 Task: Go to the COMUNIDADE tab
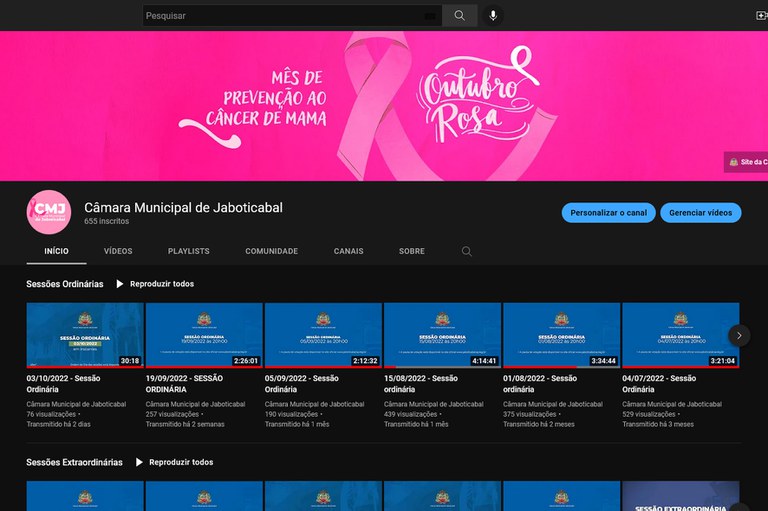(x=271, y=251)
